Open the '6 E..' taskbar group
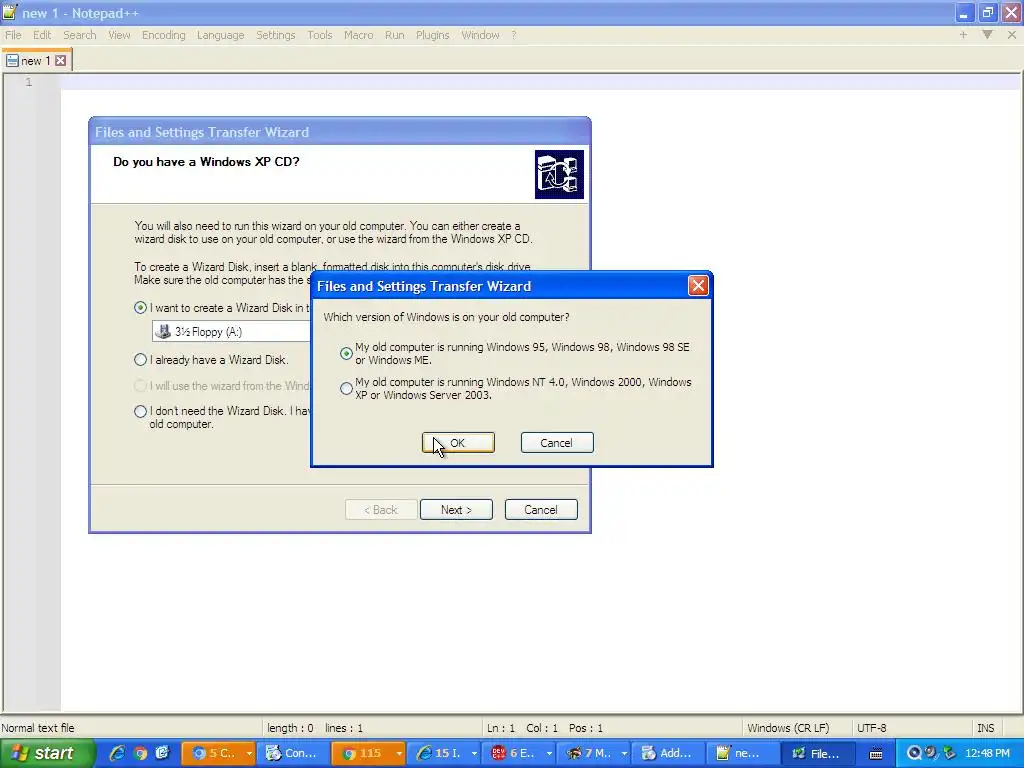 [x=518, y=753]
